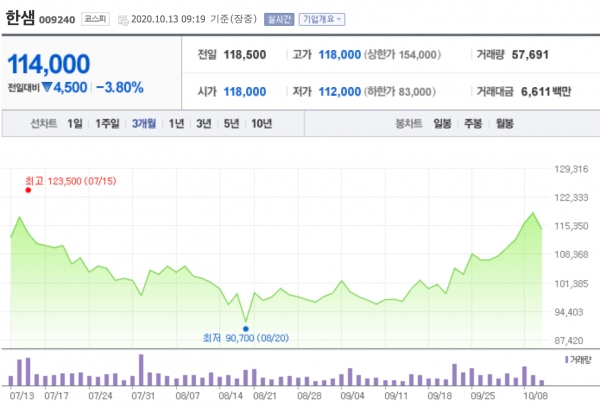Click the 최저 90,700 (08/20) label
The image size is (600, 413).
(246, 338)
